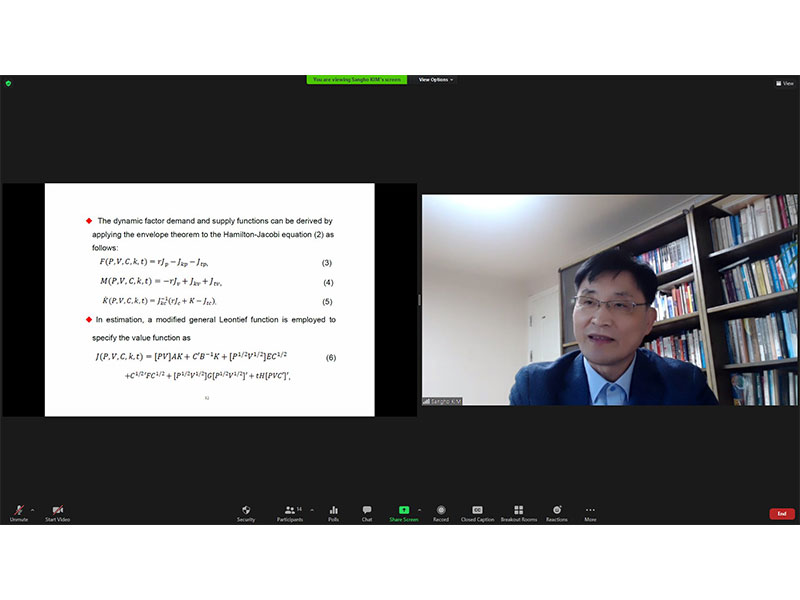Unmute the microphone
The height and width of the screenshot is (600, 800).
coord(18,512)
